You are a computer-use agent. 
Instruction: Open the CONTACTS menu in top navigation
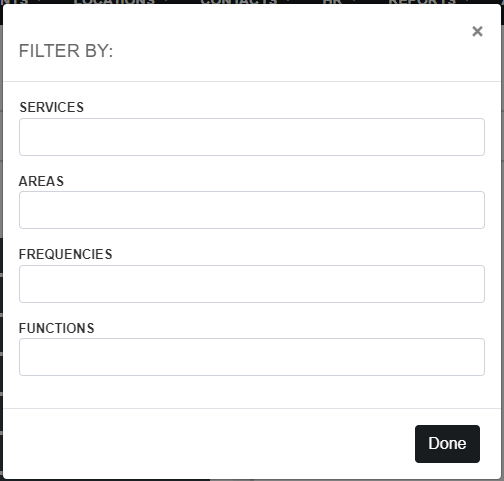pos(239,2)
